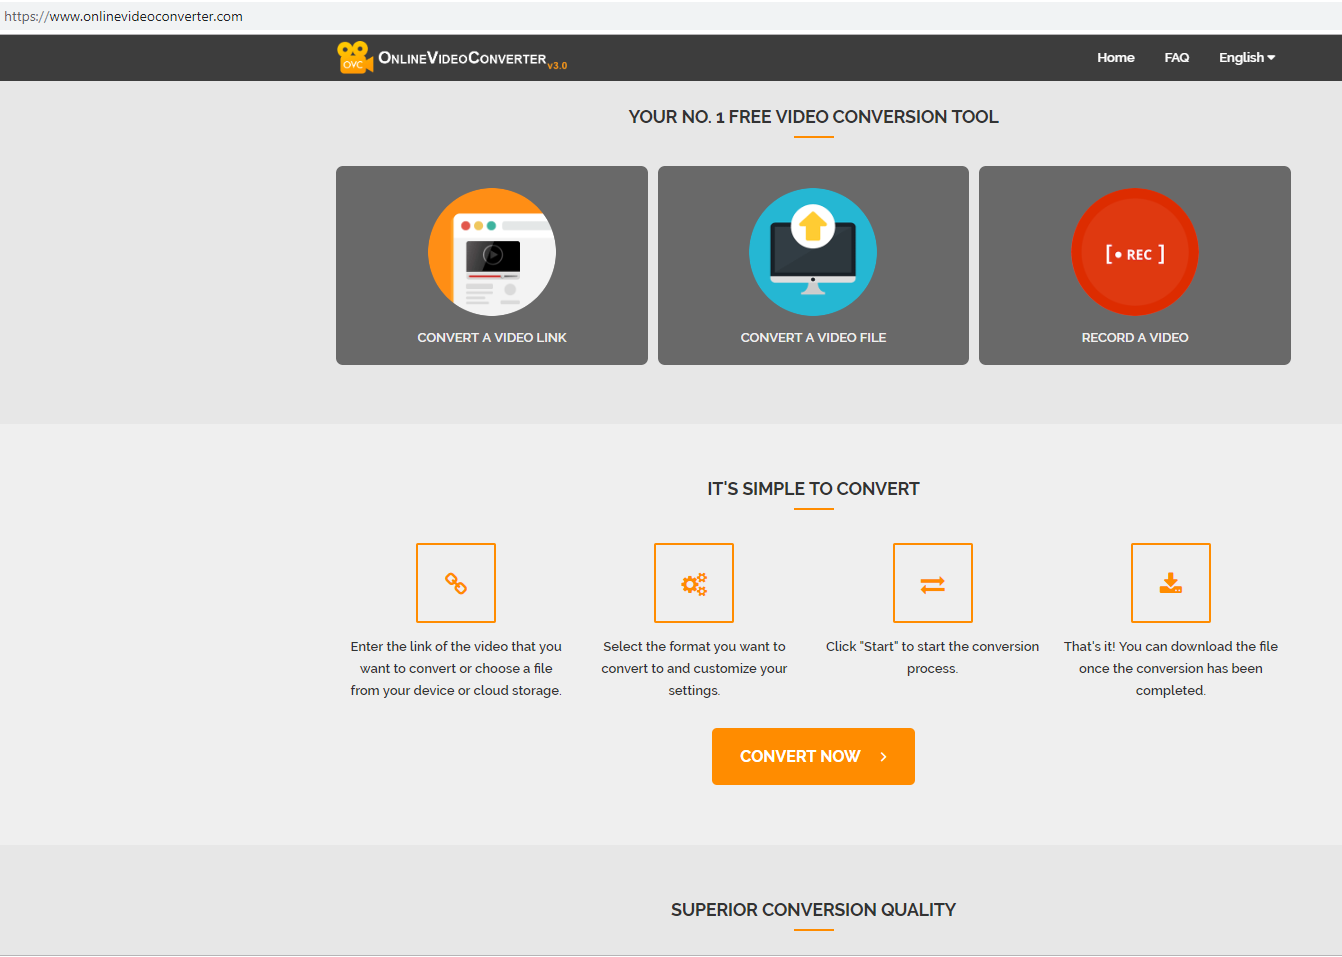Viewport: 1342px width, 957px height.
Task: Click the red REC circle icon
Action: pos(1135,252)
